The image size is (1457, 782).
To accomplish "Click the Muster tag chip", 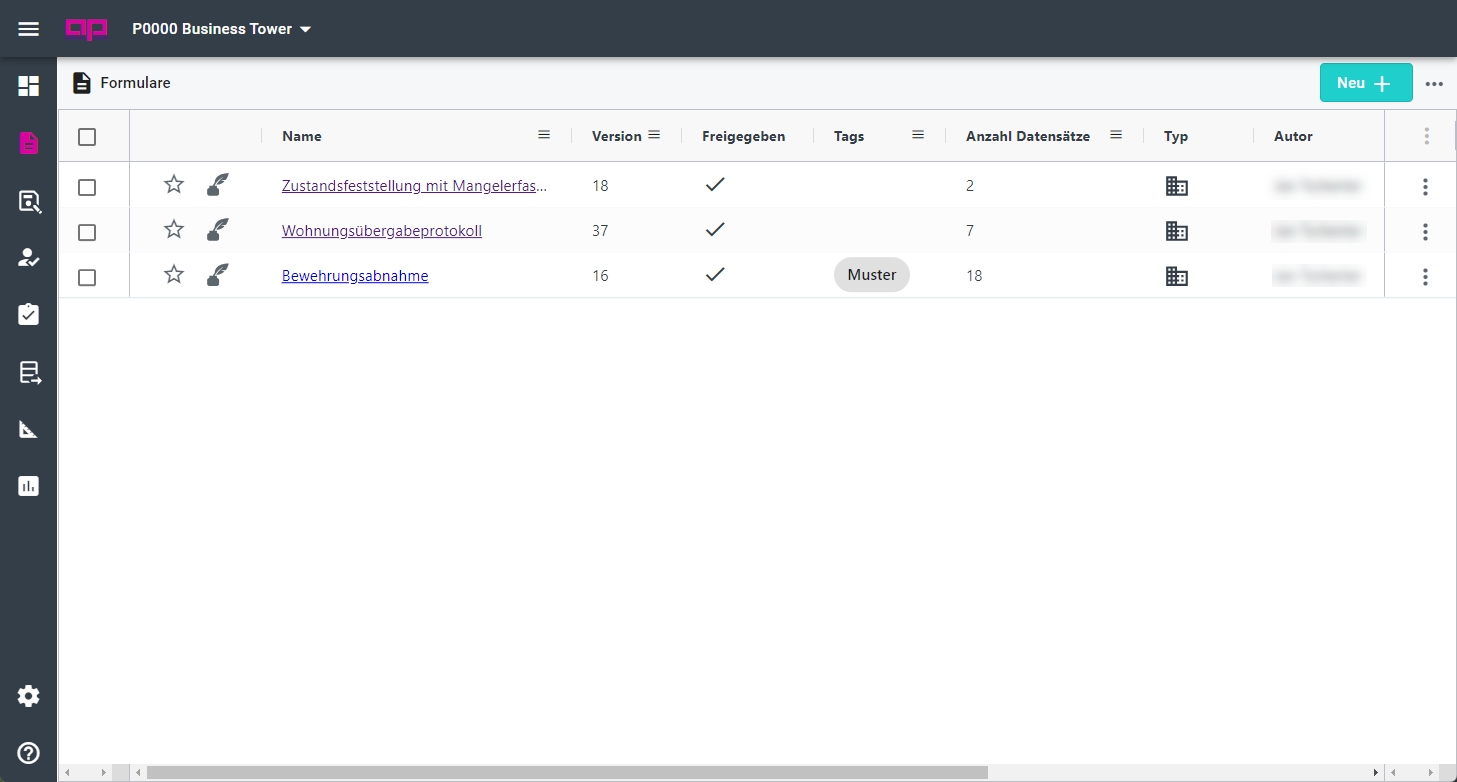I will click(871, 275).
